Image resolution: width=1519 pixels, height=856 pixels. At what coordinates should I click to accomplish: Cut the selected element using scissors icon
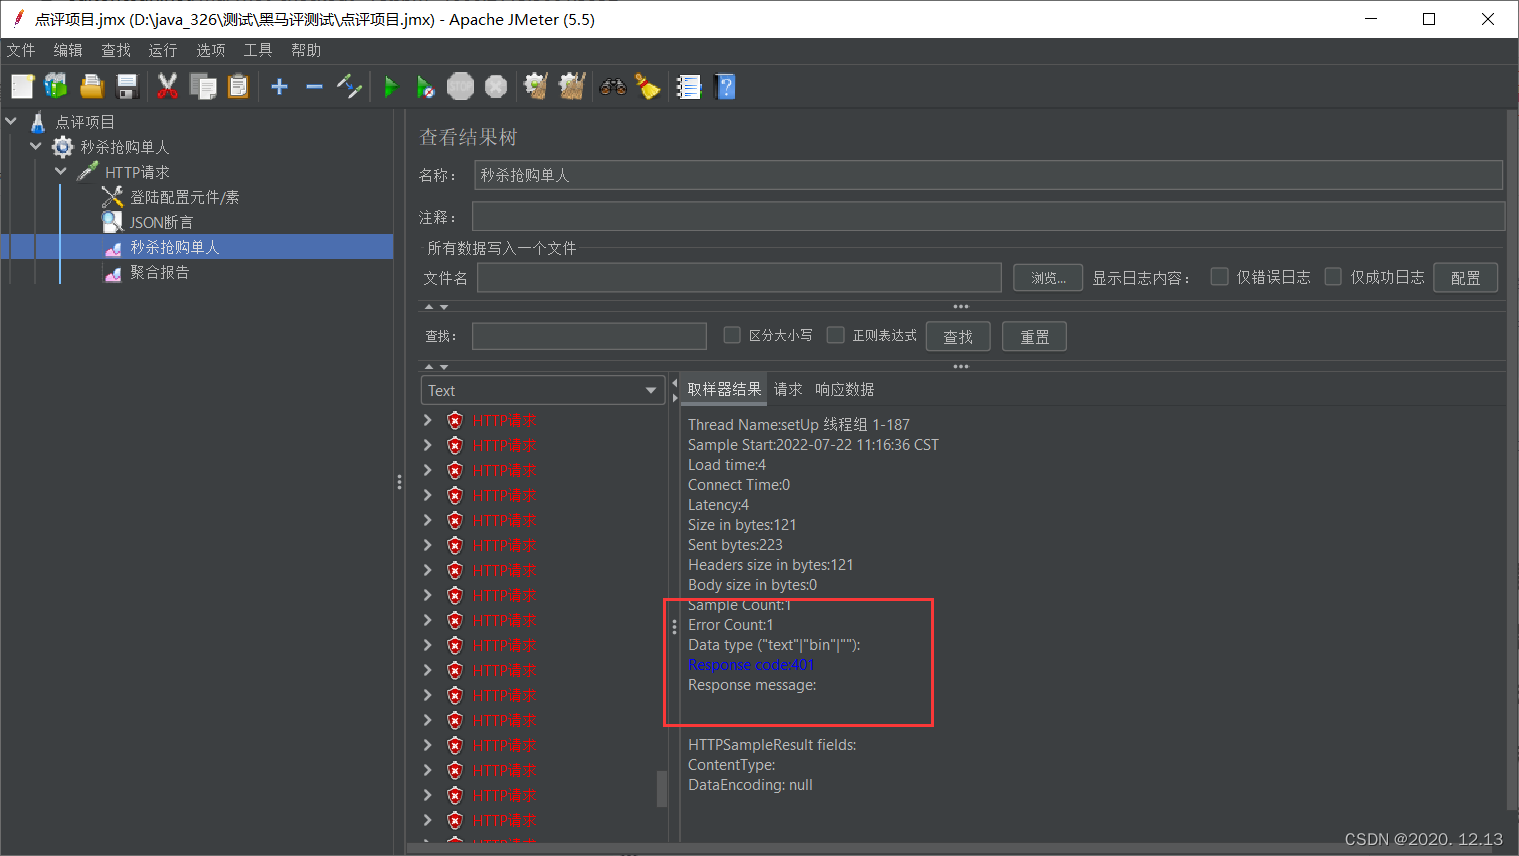click(167, 86)
